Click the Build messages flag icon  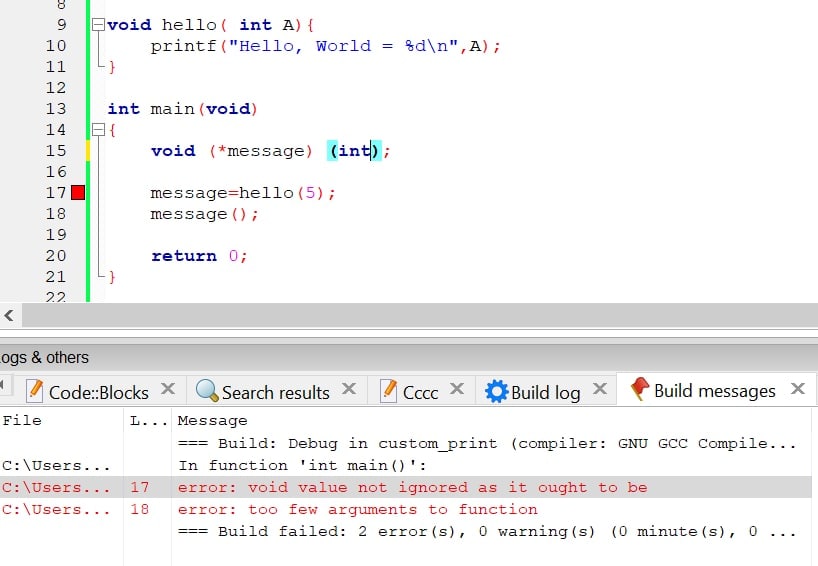pyautogui.click(x=640, y=389)
